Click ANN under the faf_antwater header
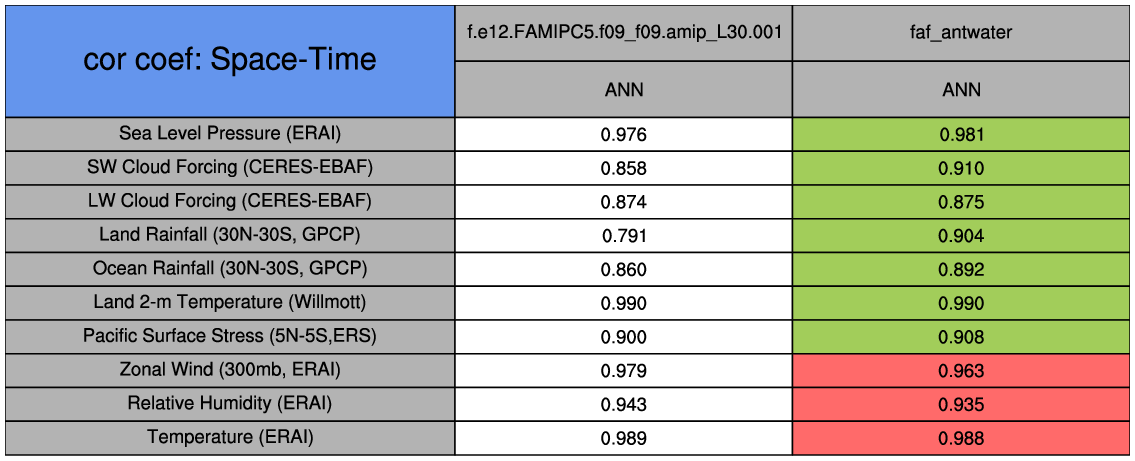The height and width of the screenshot is (461, 1135). click(x=962, y=89)
